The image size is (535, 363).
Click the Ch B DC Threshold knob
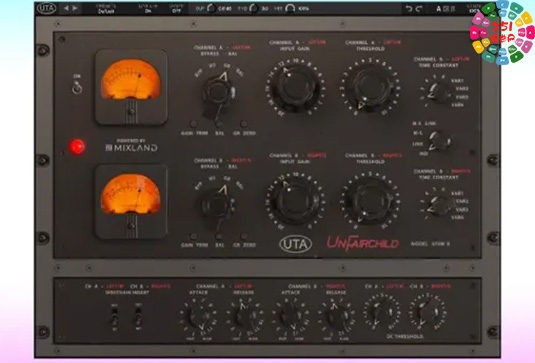(427, 311)
